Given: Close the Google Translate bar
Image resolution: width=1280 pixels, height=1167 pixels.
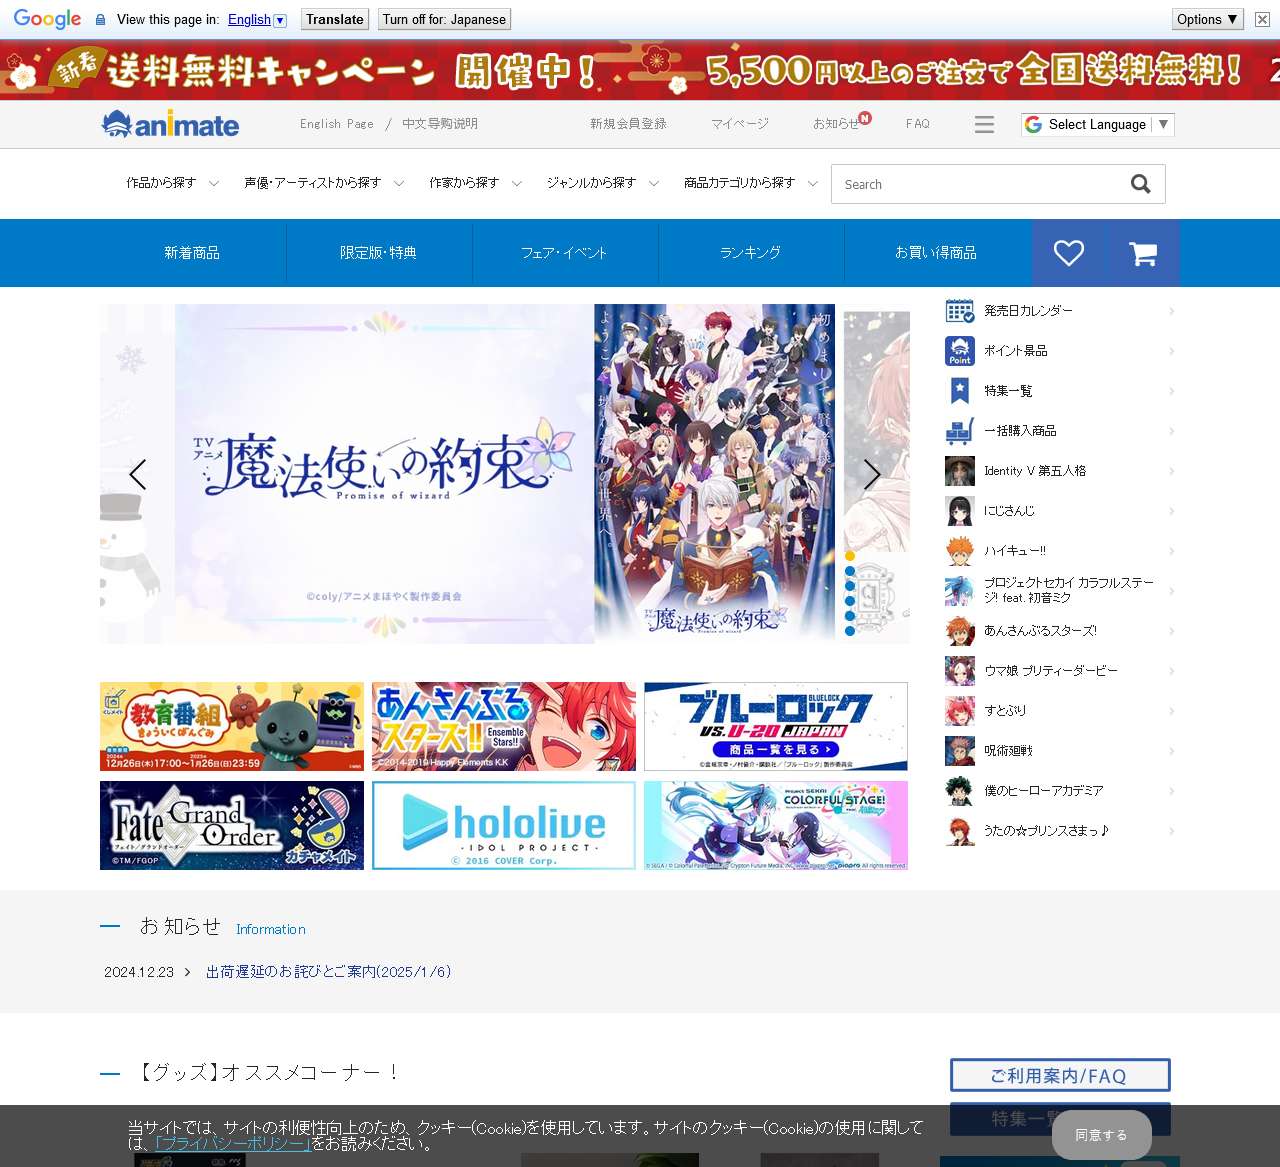Looking at the screenshot, I should (1262, 19).
